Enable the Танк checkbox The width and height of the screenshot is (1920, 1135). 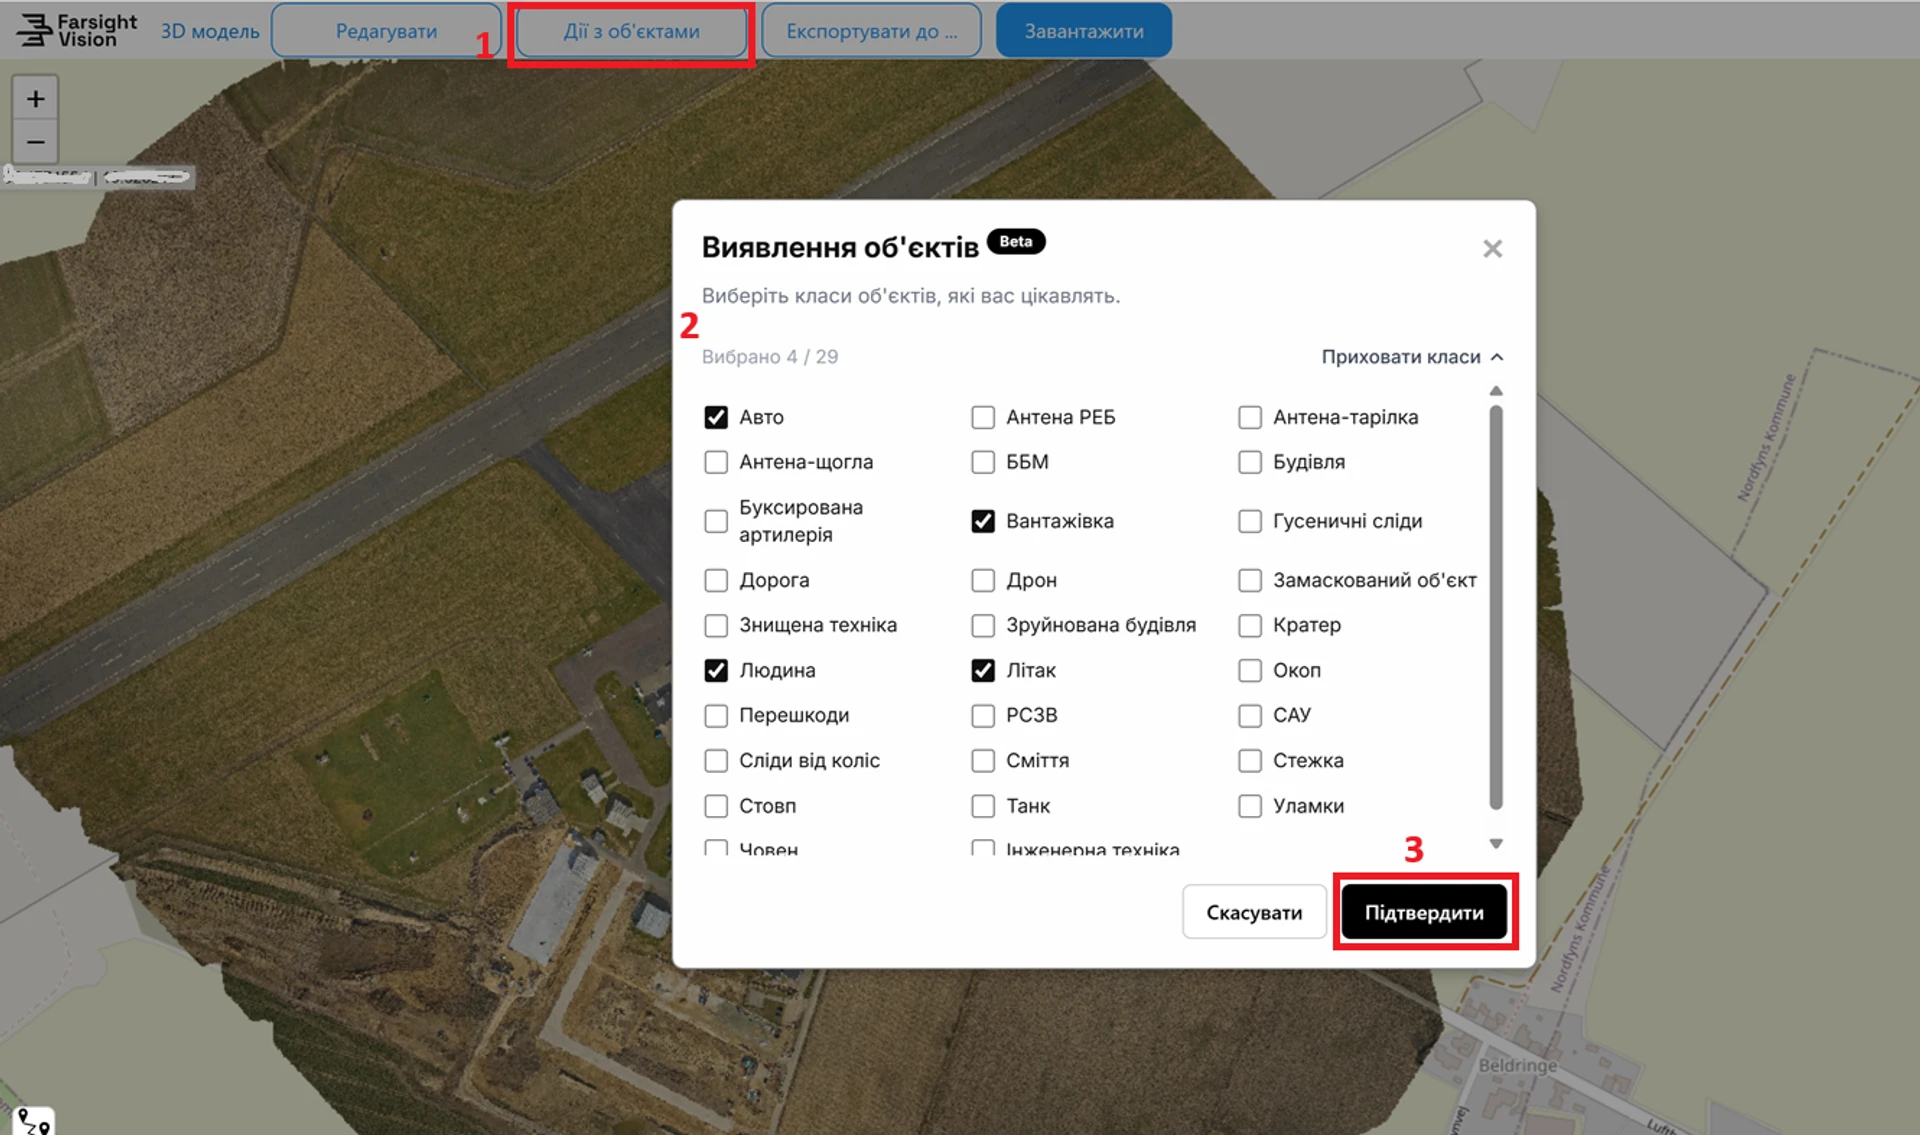[x=983, y=806]
